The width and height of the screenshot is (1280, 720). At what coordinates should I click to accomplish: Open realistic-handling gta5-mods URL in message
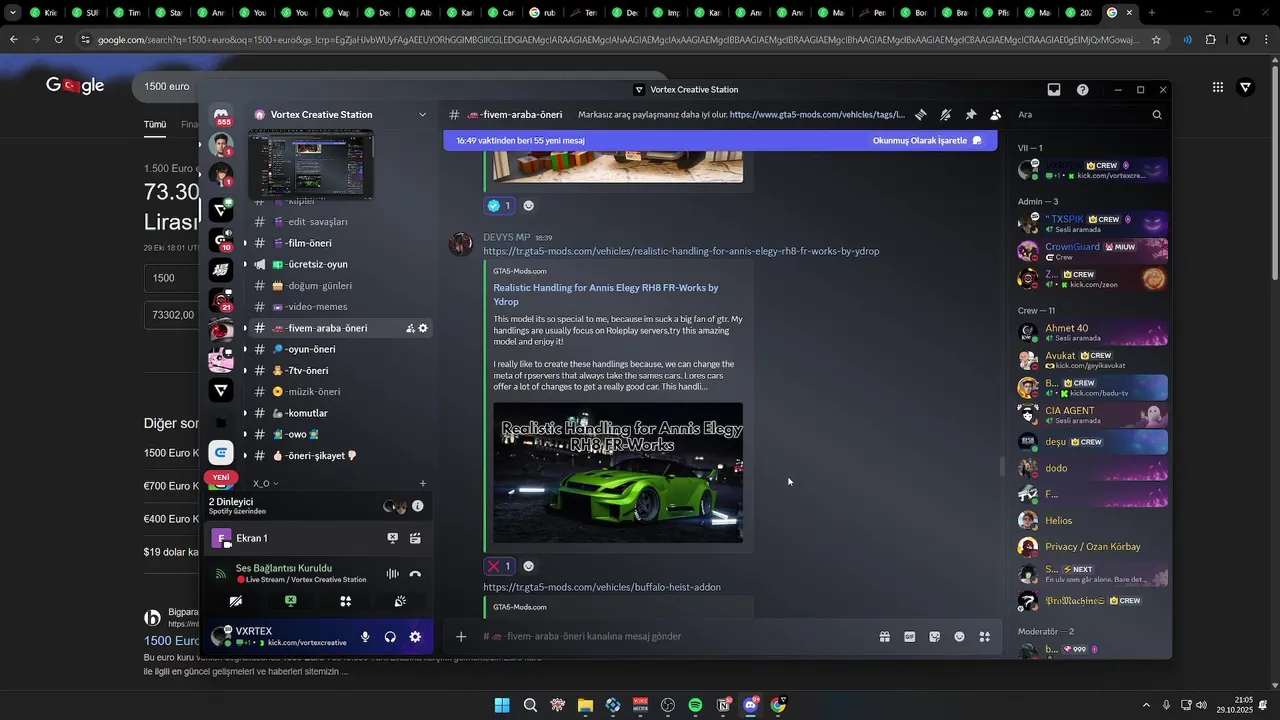[x=681, y=251]
